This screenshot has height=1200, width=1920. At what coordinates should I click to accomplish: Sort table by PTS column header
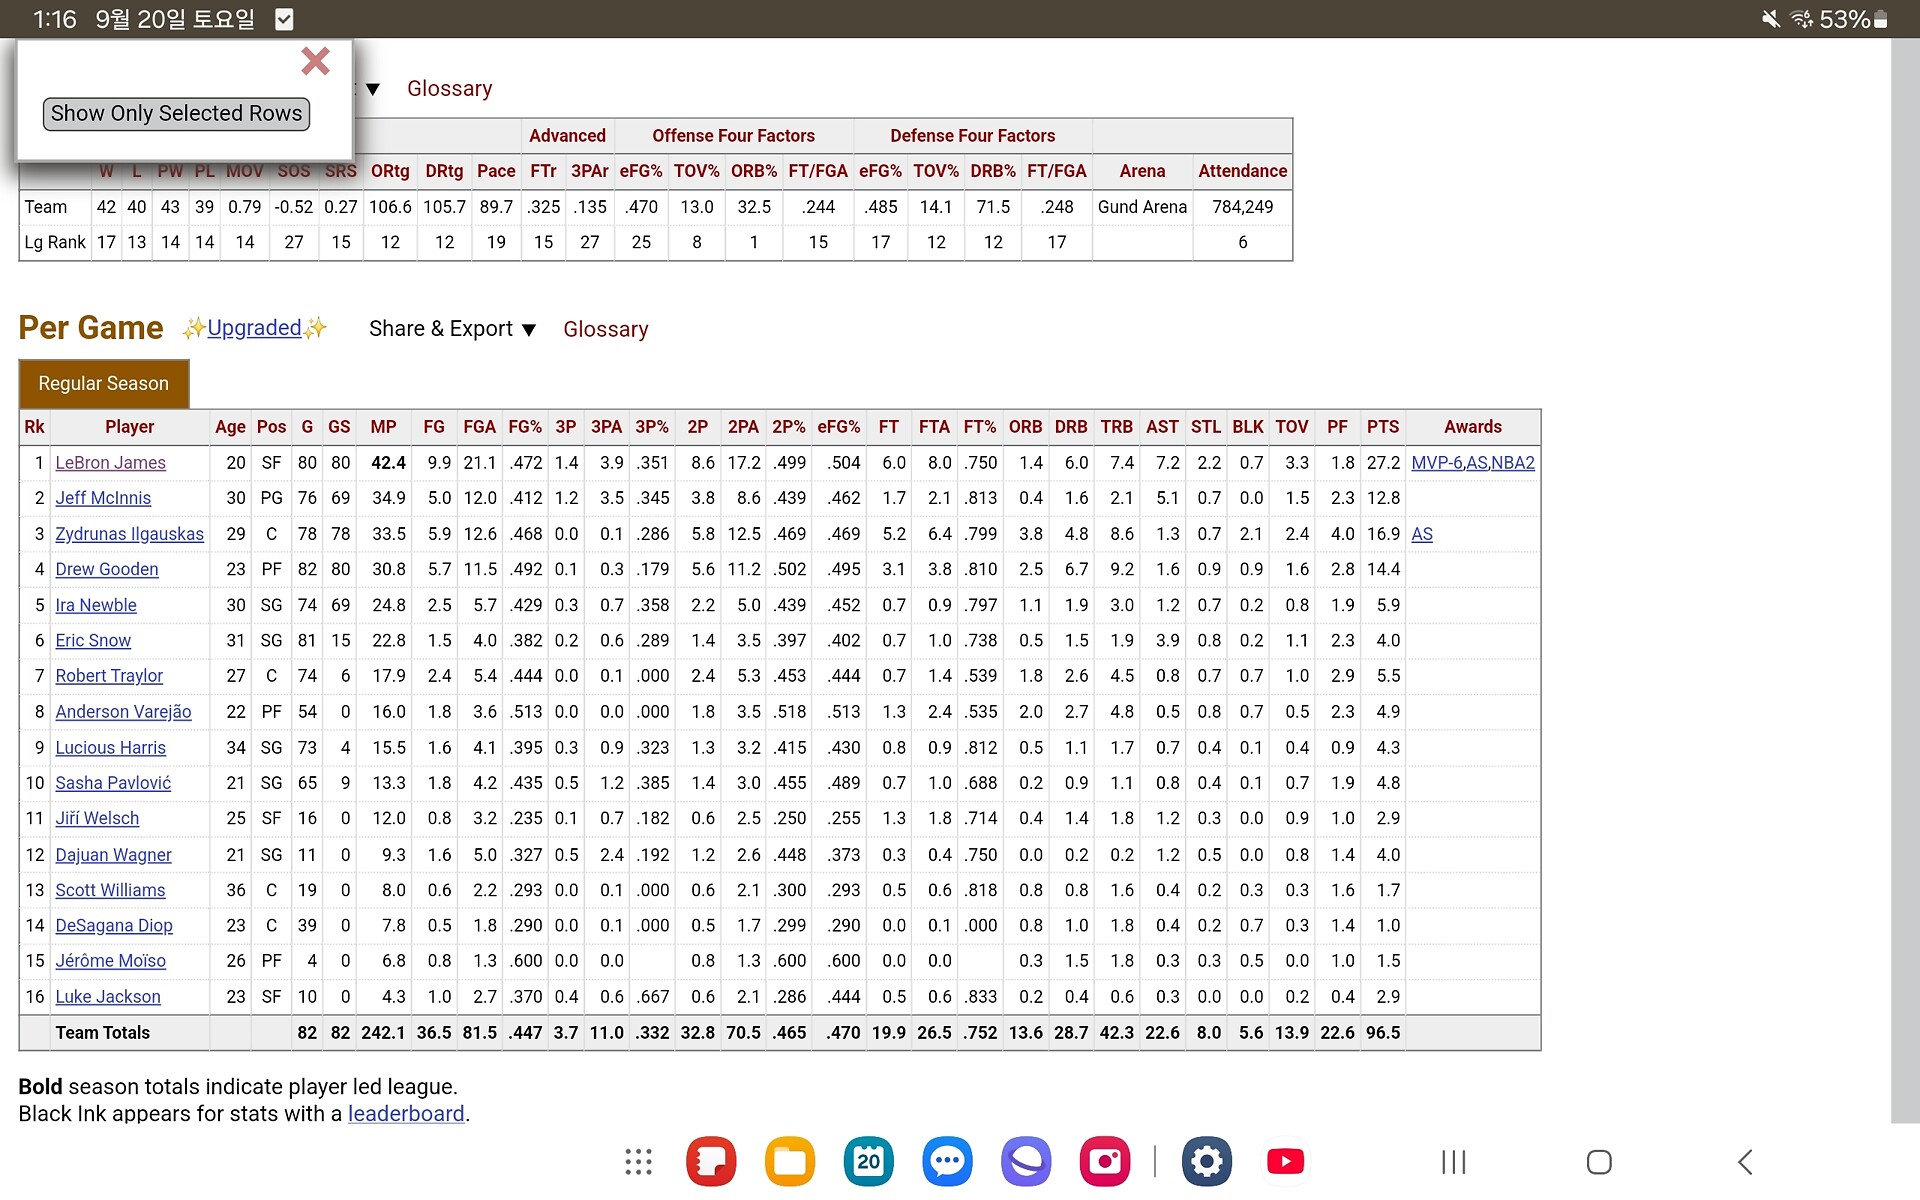point(1383,427)
